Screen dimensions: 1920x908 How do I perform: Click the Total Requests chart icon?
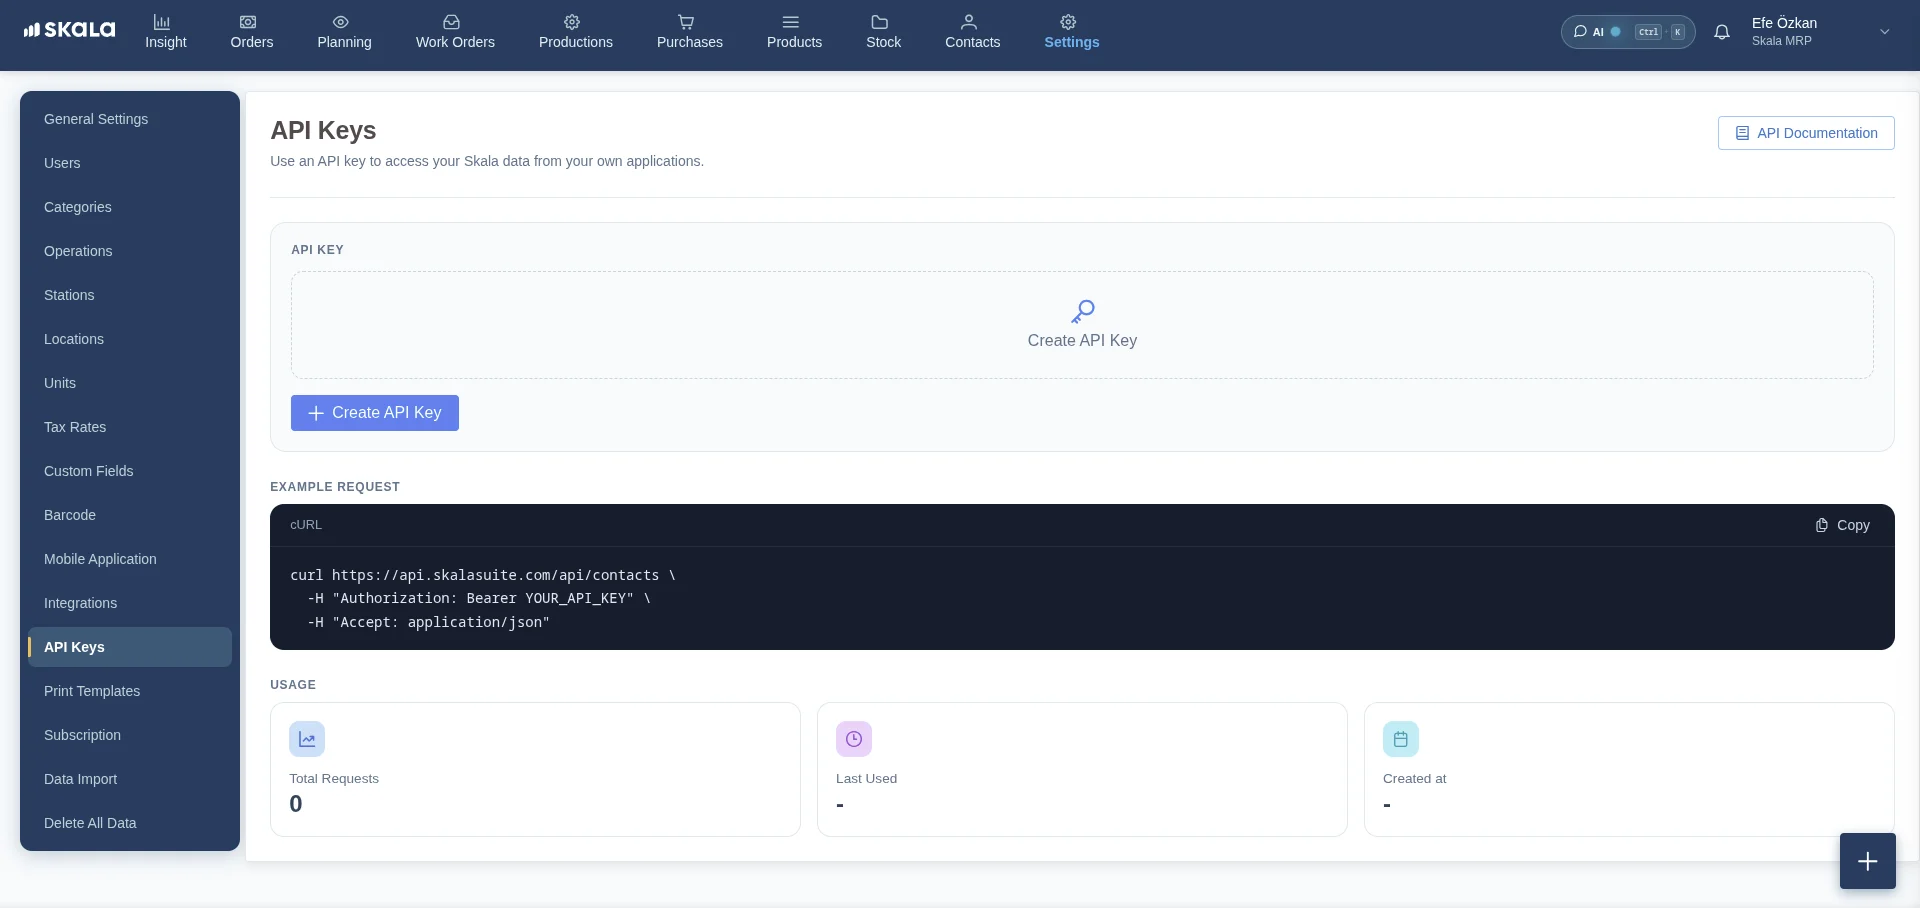coord(307,739)
